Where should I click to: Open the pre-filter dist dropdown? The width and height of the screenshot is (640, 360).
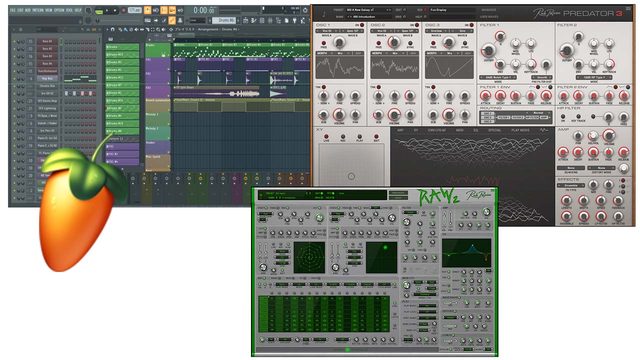[x=542, y=77]
